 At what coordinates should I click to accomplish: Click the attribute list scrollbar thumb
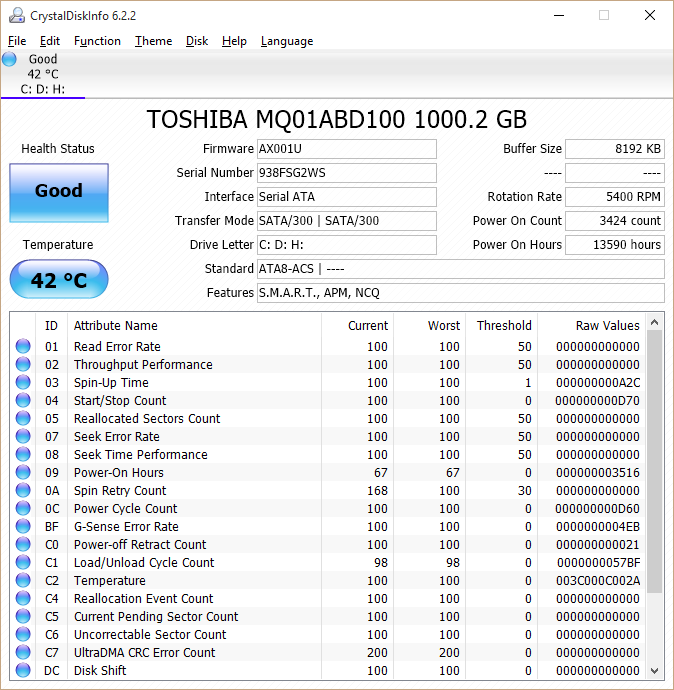(655, 461)
